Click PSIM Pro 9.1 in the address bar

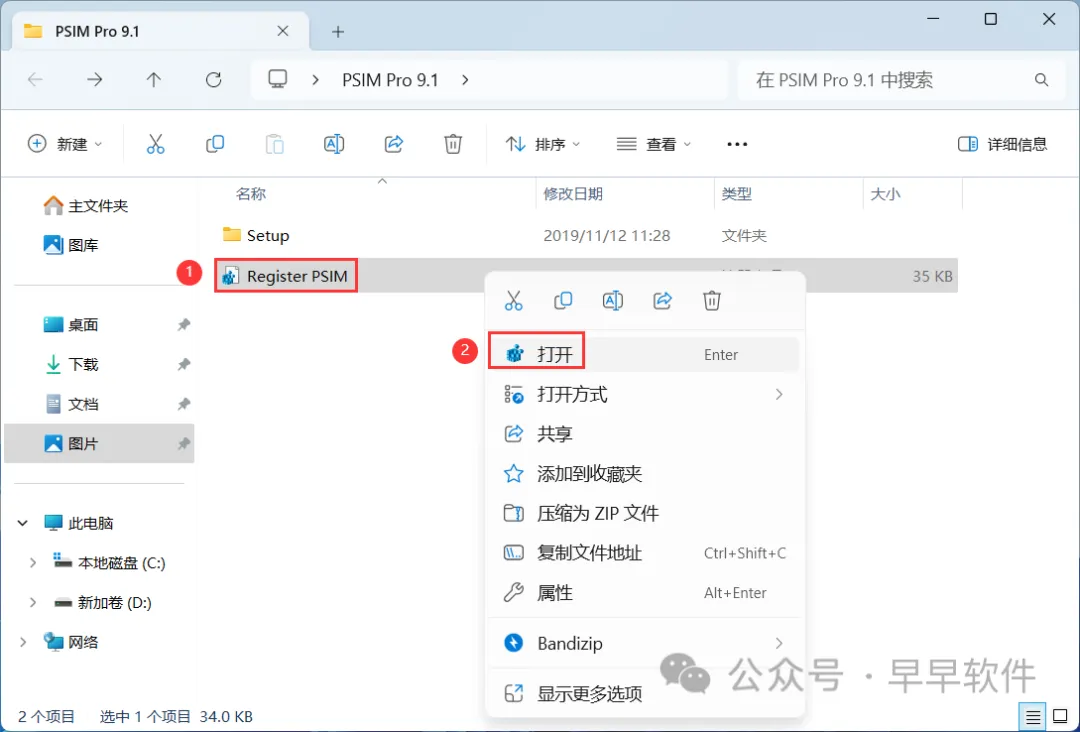391,80
